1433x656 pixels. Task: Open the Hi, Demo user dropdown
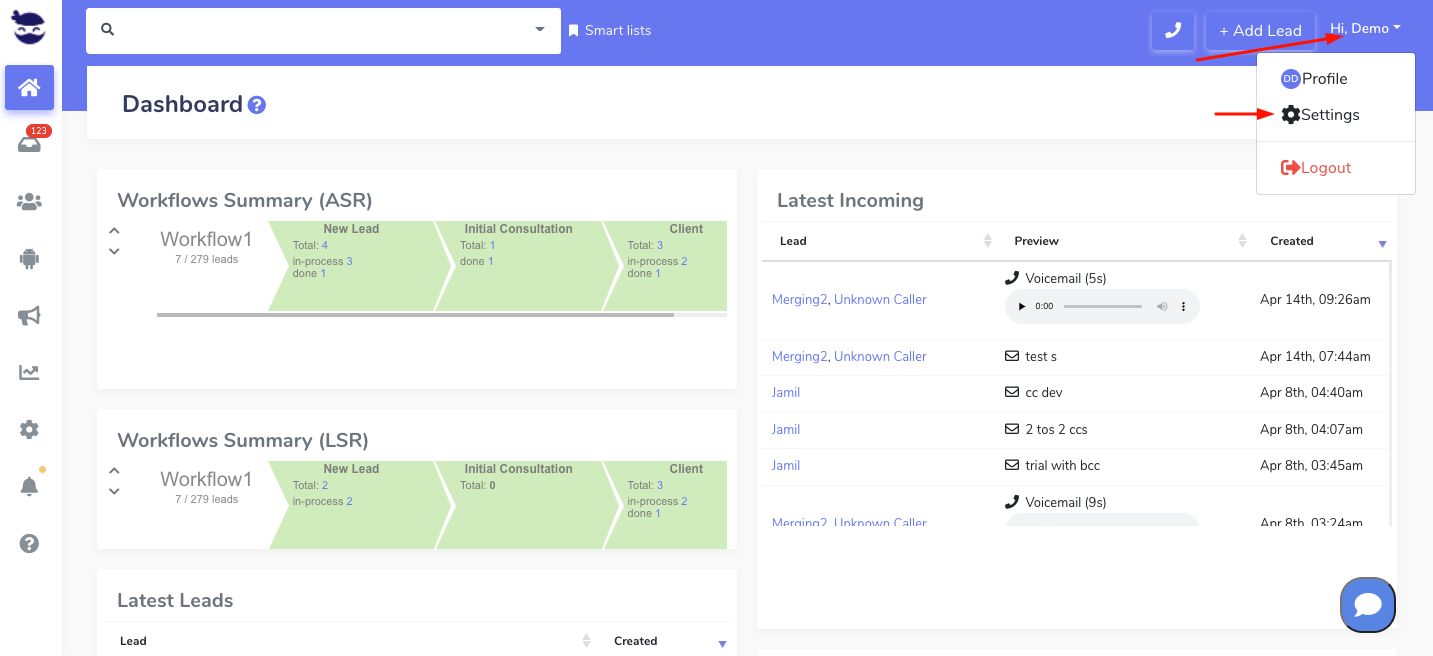tap(1365, 29)
